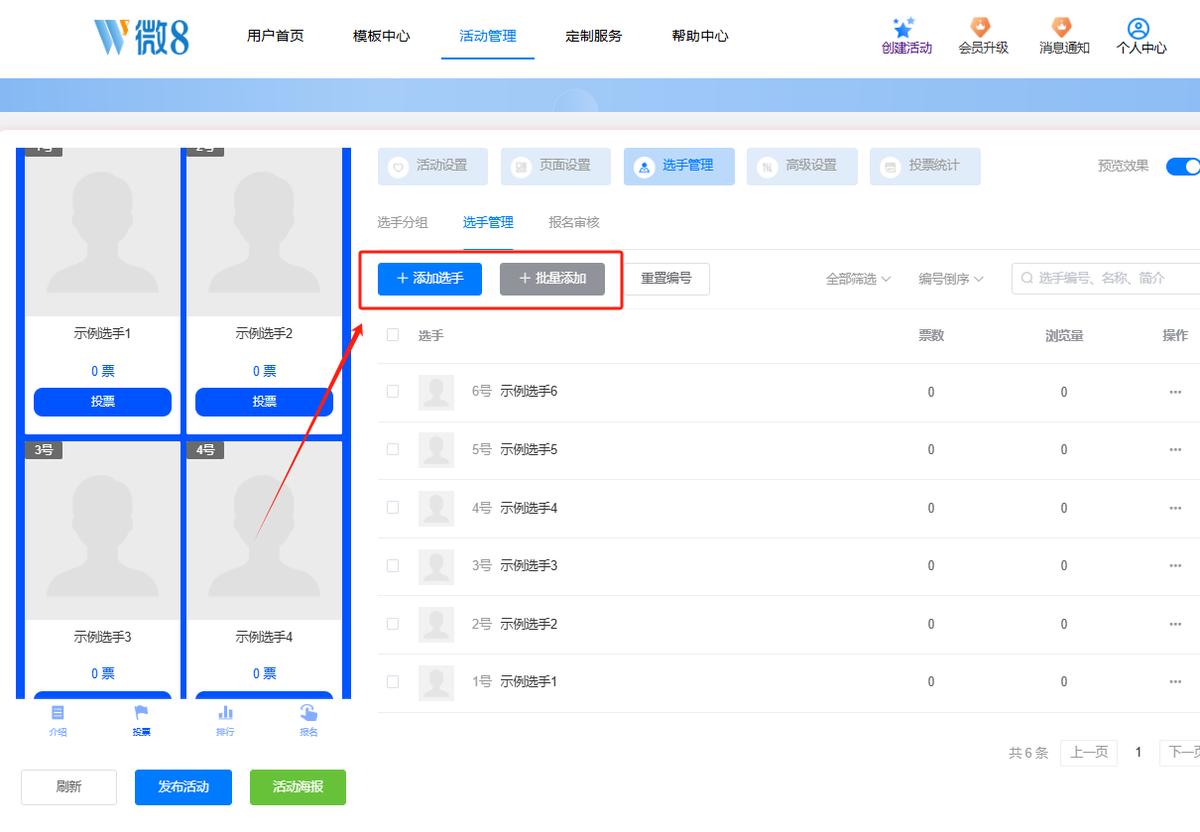Screen dimensions: 1200x832
Task: Switch to the 报名审核 tab
Action: (x=574, y=223)
